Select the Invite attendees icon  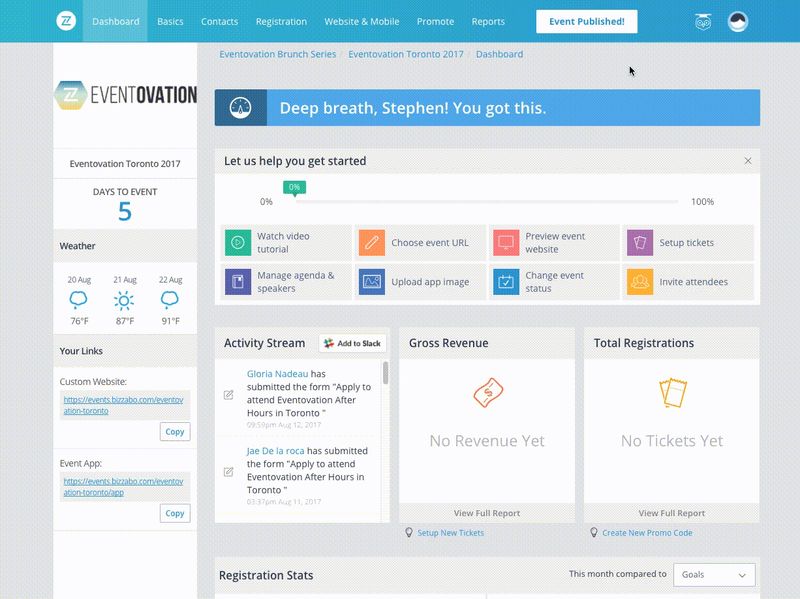click(636, 281)
